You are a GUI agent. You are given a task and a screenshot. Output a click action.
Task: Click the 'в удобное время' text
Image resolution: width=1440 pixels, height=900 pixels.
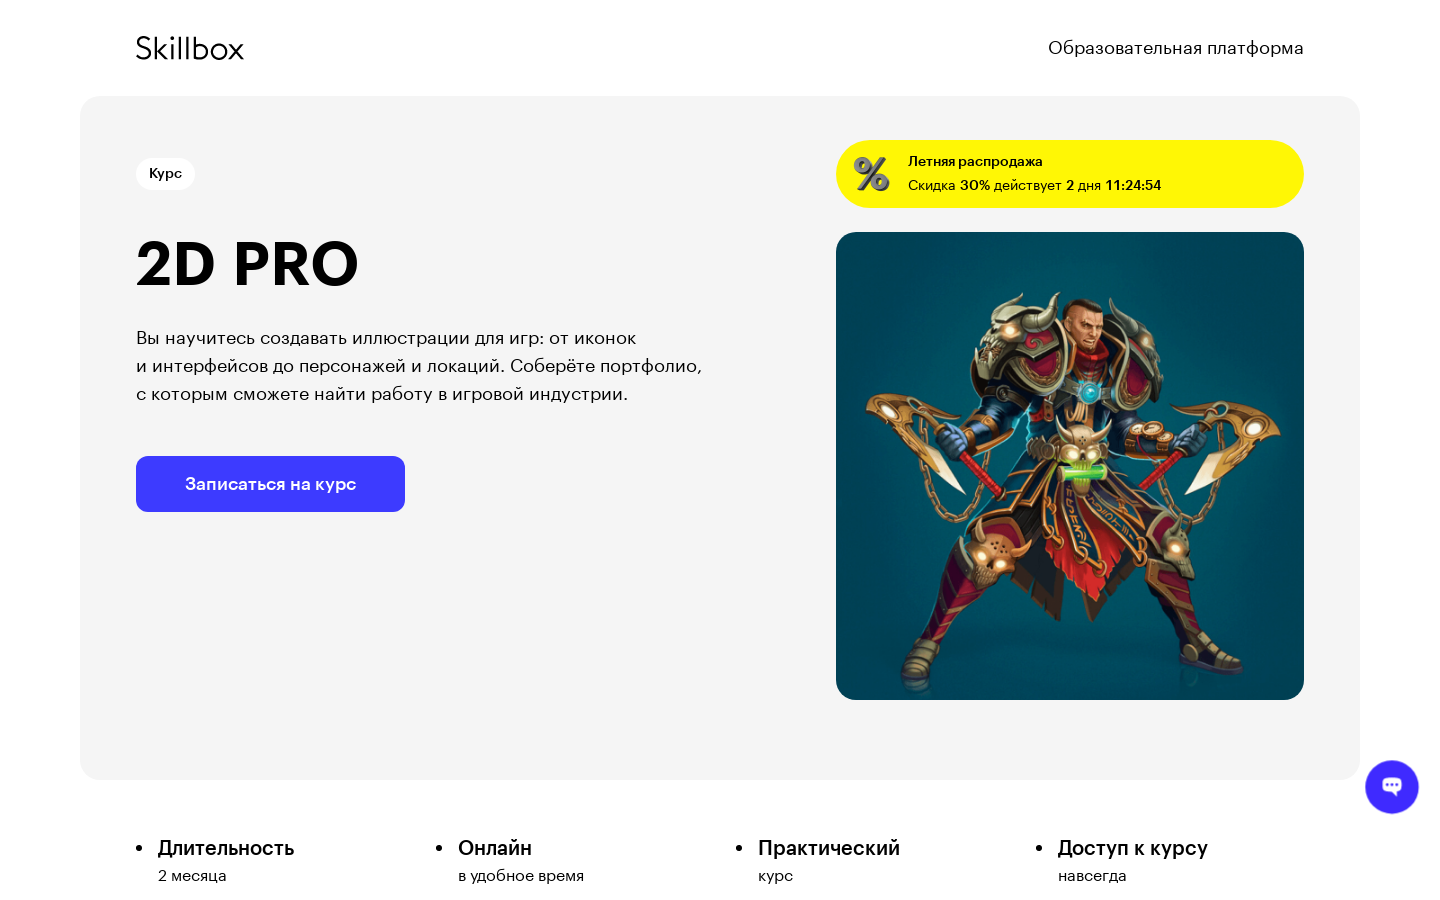(x=521, y=876)
